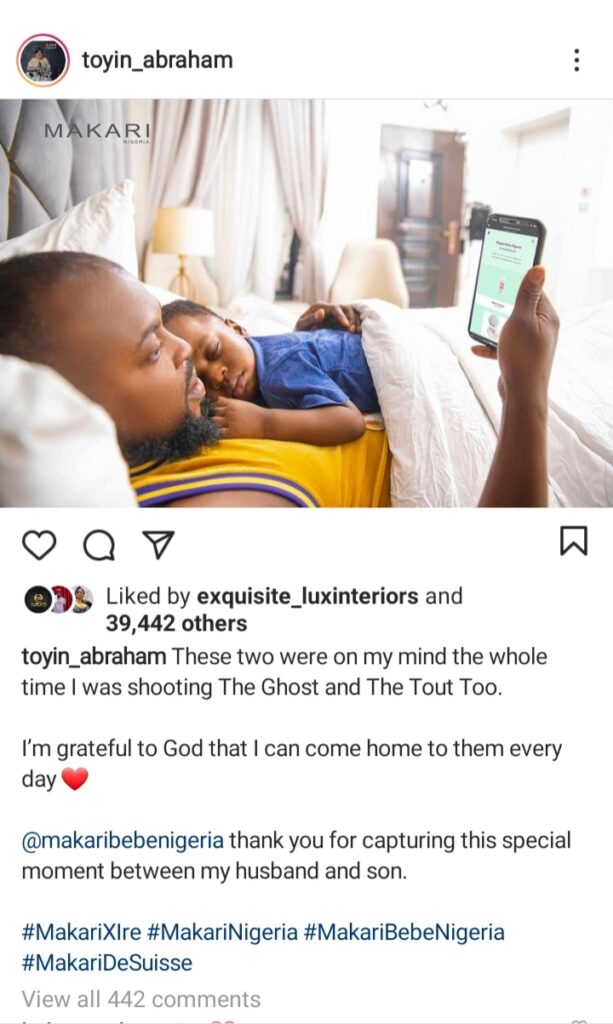This screenshot has width=613, height=1024.
Task: Open the #MakariBebeNigeria hashtag
Action: pos(405,932)
